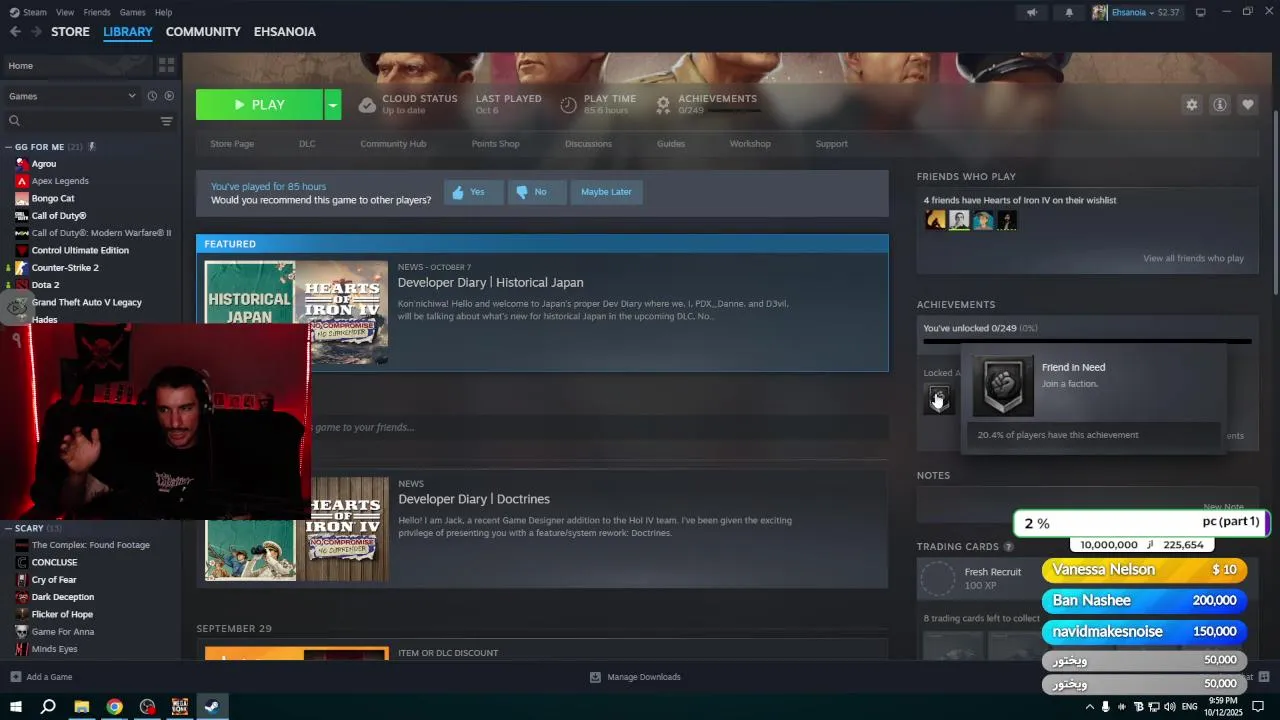Select Apex Legends in library list
This screenshot has width=1280, height=720.
click(60, 181)
